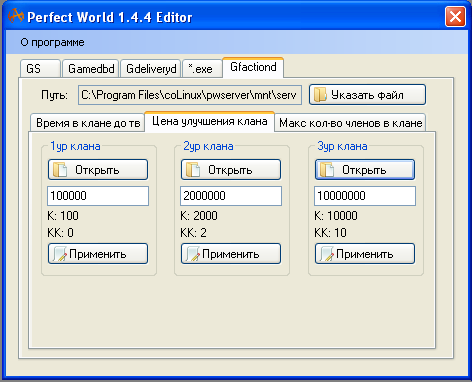Click Применить under 2ур клана
472x382 pixels.
pyautogui.click(x=231, y=254)
